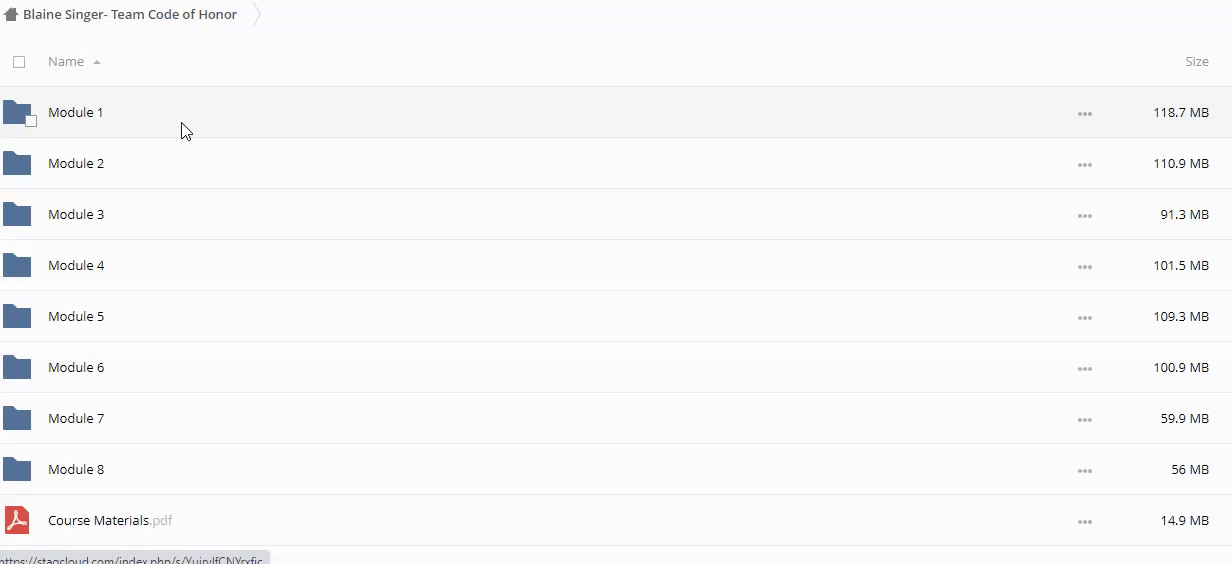Click the Module 5 folder icon

click(17, 316)
